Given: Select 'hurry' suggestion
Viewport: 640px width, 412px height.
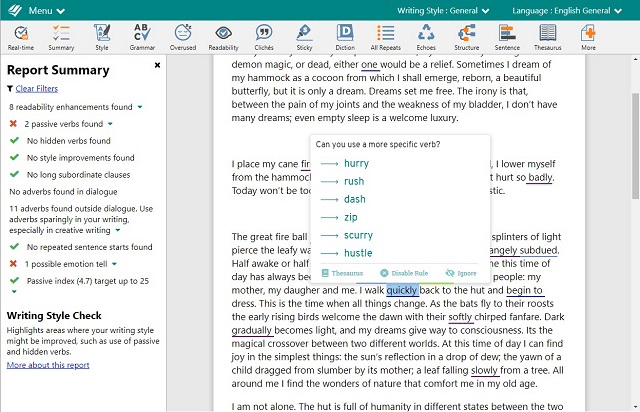Looking at the screenshot, I should tap(356, 163).
